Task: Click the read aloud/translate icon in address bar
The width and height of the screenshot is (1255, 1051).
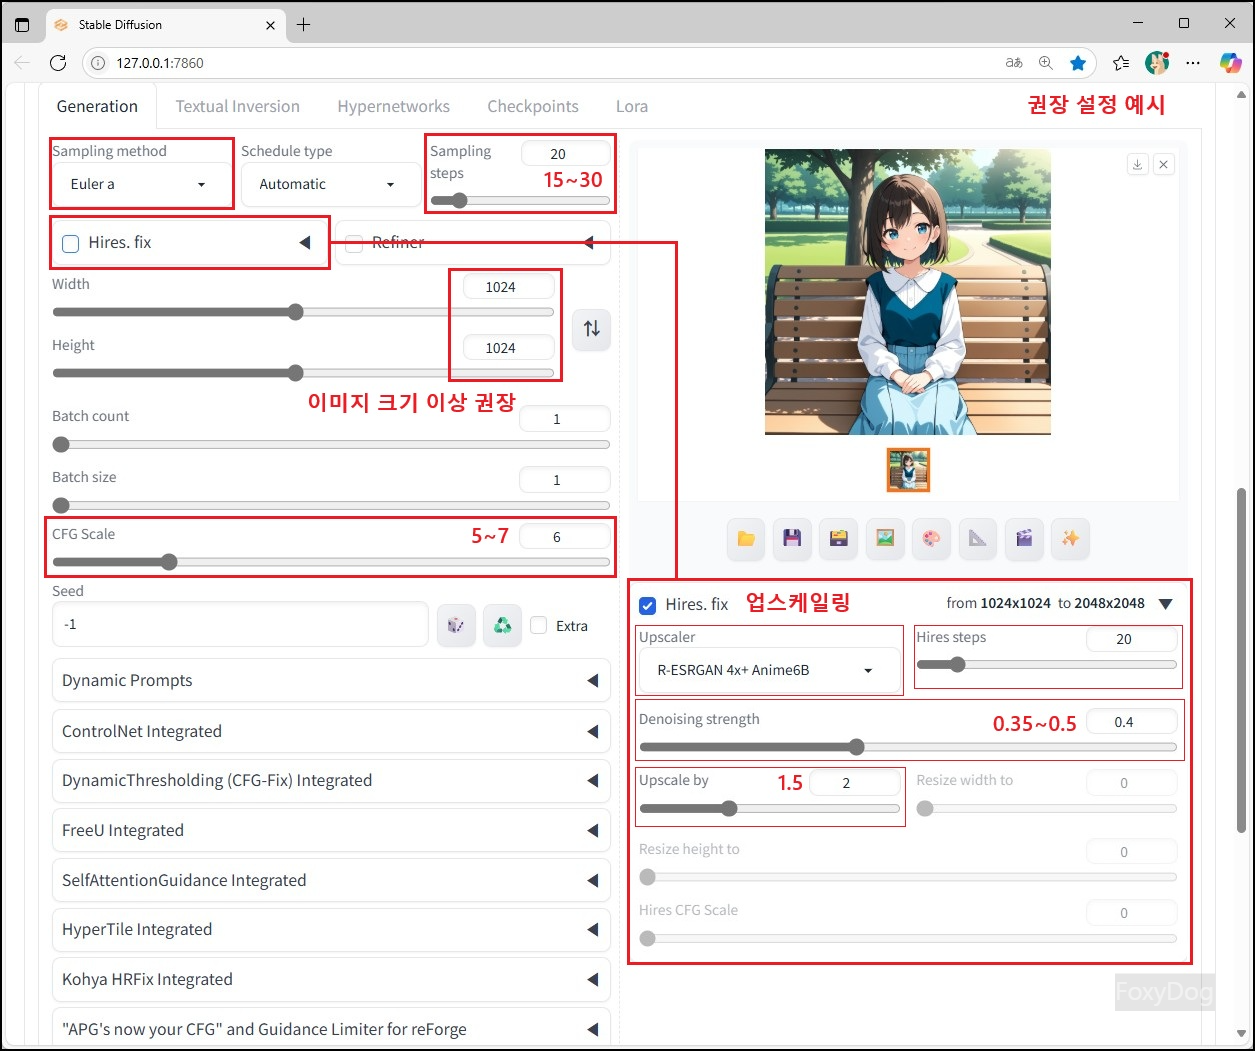Action: pyautogui.click(x=1014, y=63)
